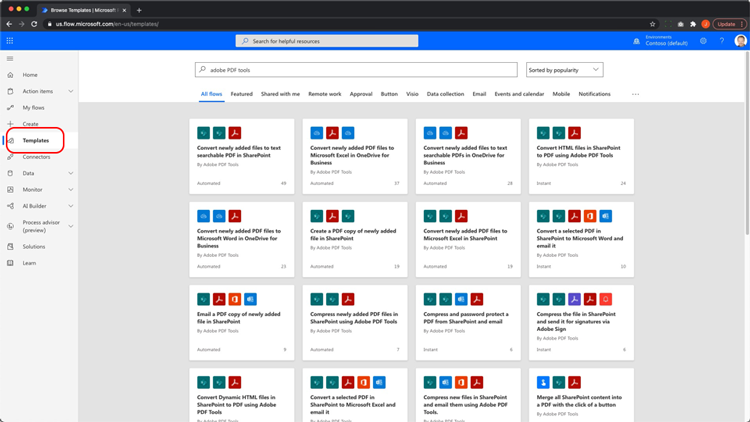This screenshot has height=422, width=750.
Task: Open the app launcher waffle icon
Action: [x=10, y=41]
